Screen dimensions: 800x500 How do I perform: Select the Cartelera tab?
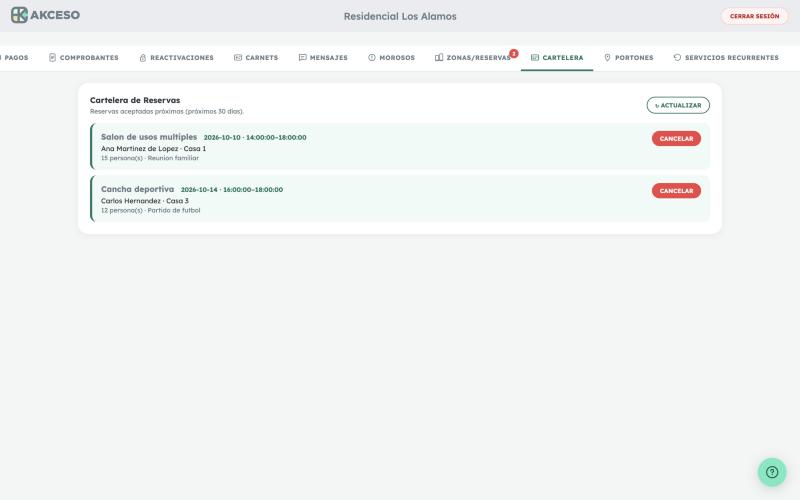point(557,58)
